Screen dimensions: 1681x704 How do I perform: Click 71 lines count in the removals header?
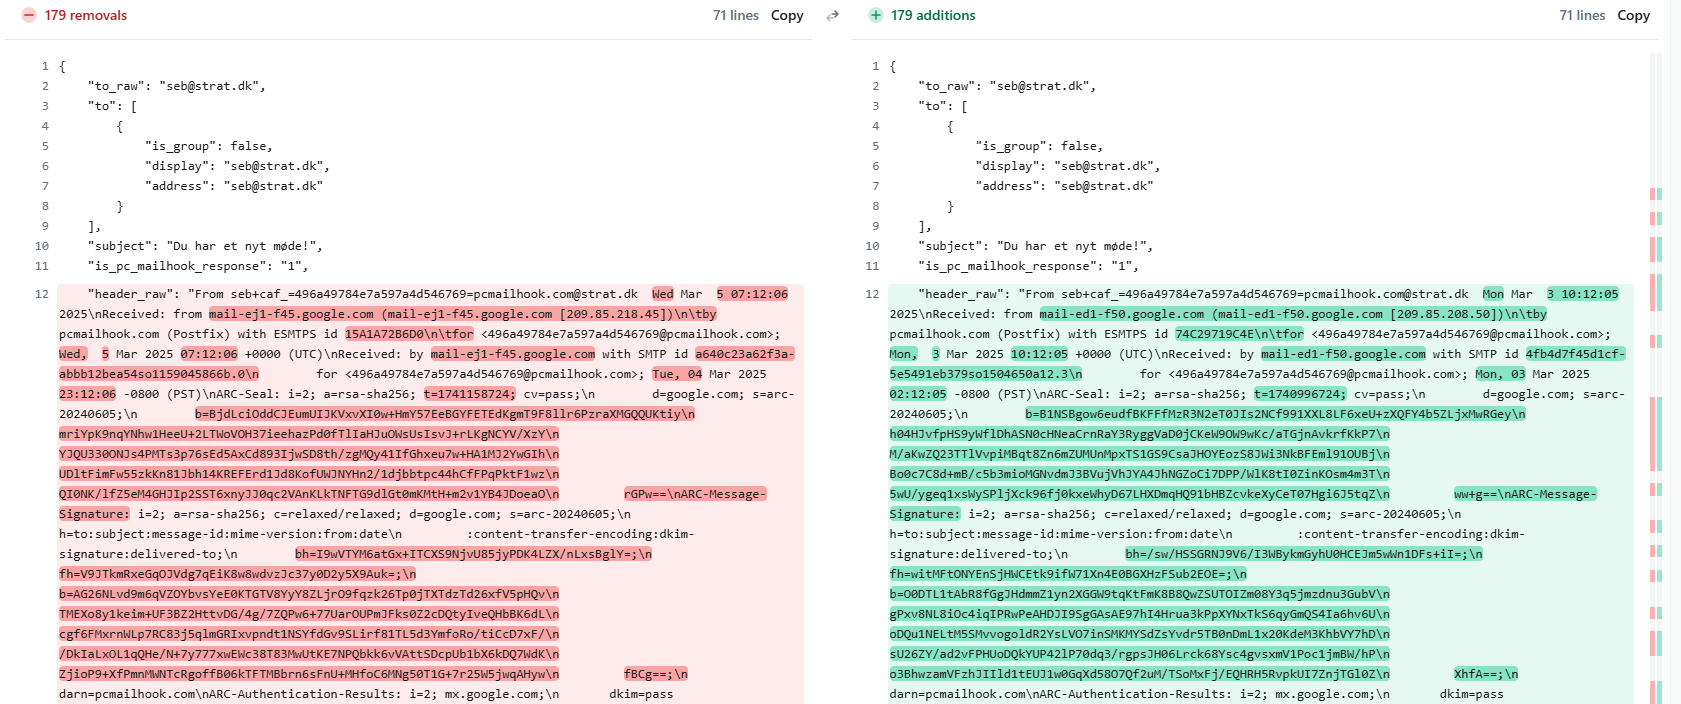pos(735,15)
